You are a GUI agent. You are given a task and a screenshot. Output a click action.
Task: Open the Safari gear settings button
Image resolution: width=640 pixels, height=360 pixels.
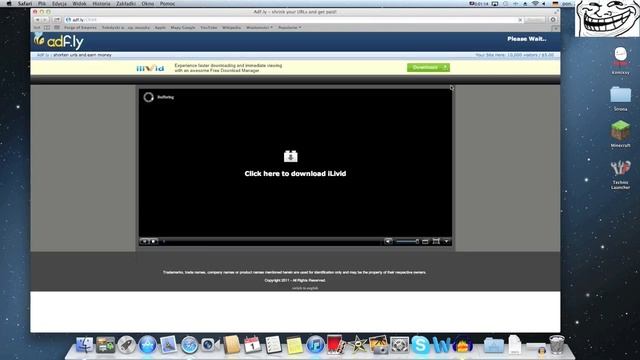point(553,20)
